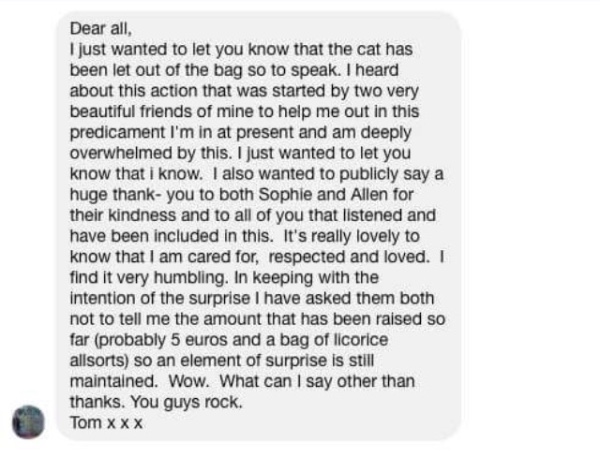Click the word 'maintained.' in the message
The height and width of the screenshot is (457, 600).
tap(114, 381)
